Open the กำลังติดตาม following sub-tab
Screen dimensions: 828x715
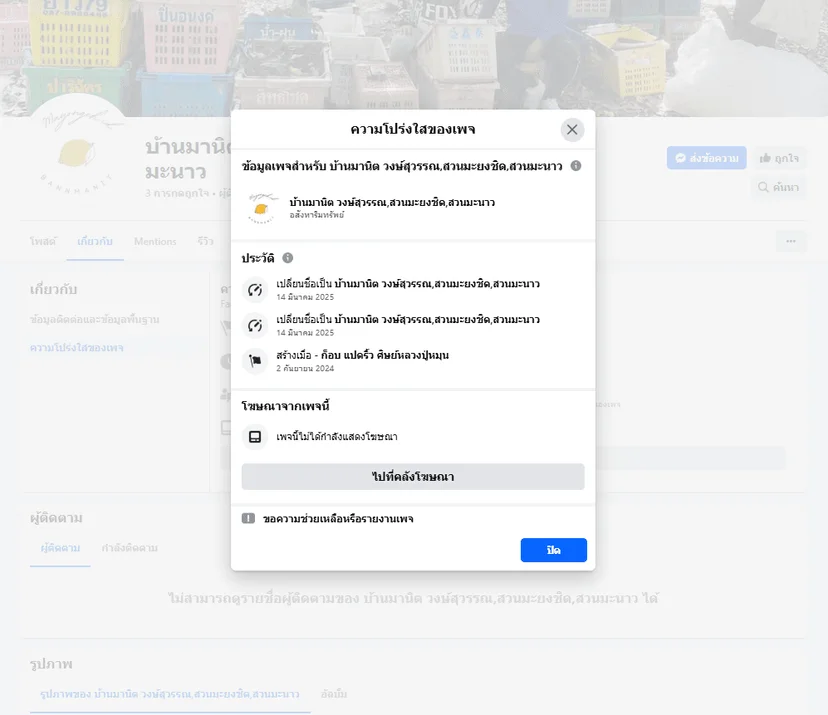click(x=130, y=548)
